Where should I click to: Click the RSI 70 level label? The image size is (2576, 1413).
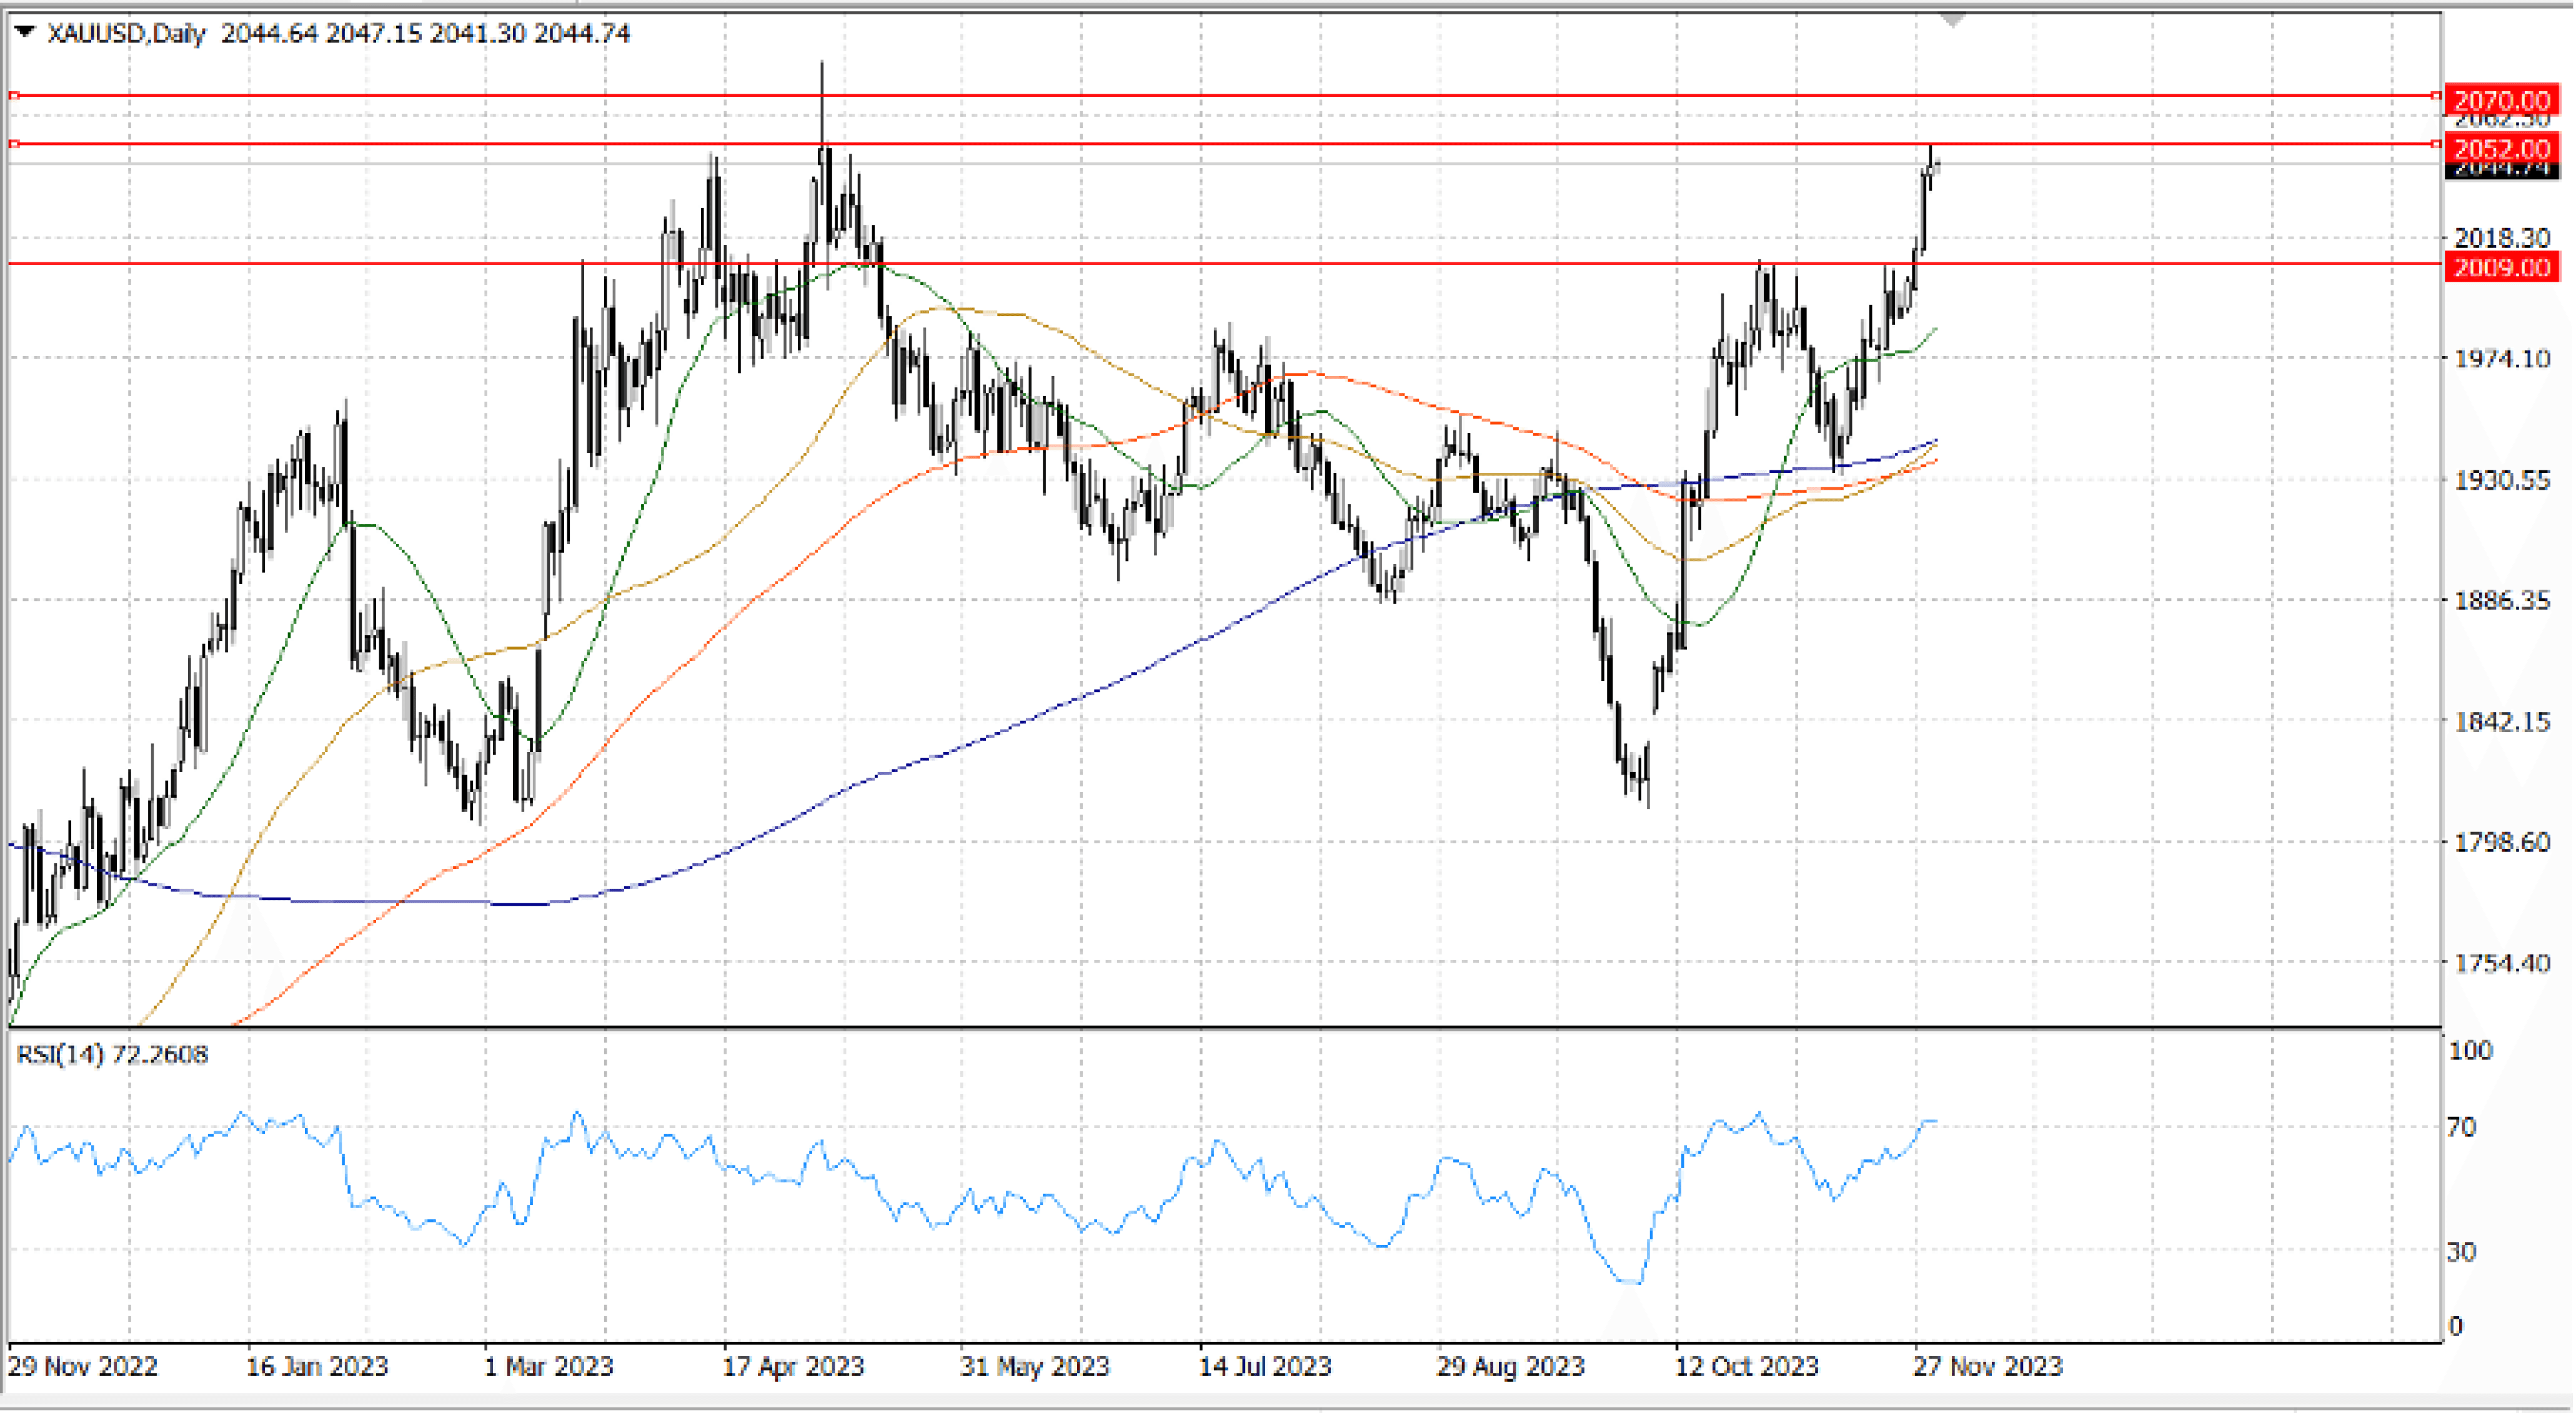pos(2461,1128)
